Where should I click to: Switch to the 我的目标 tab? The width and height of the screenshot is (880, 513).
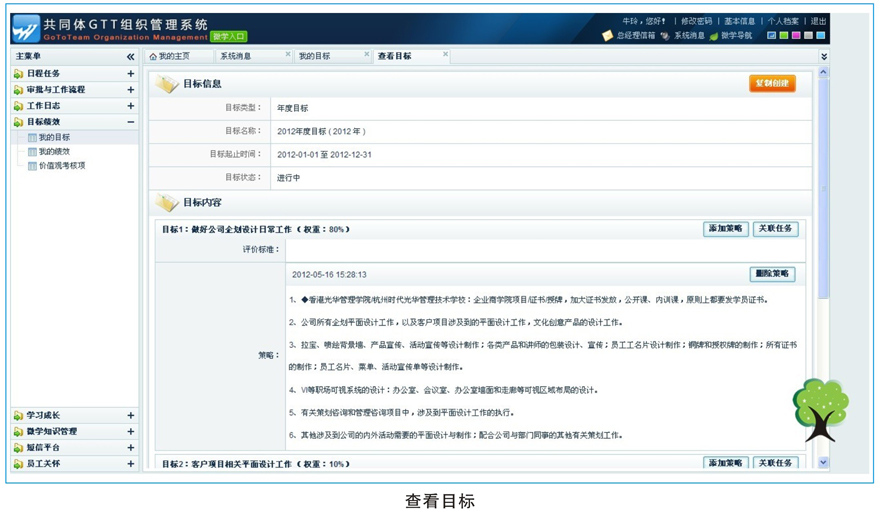[314, 57]
